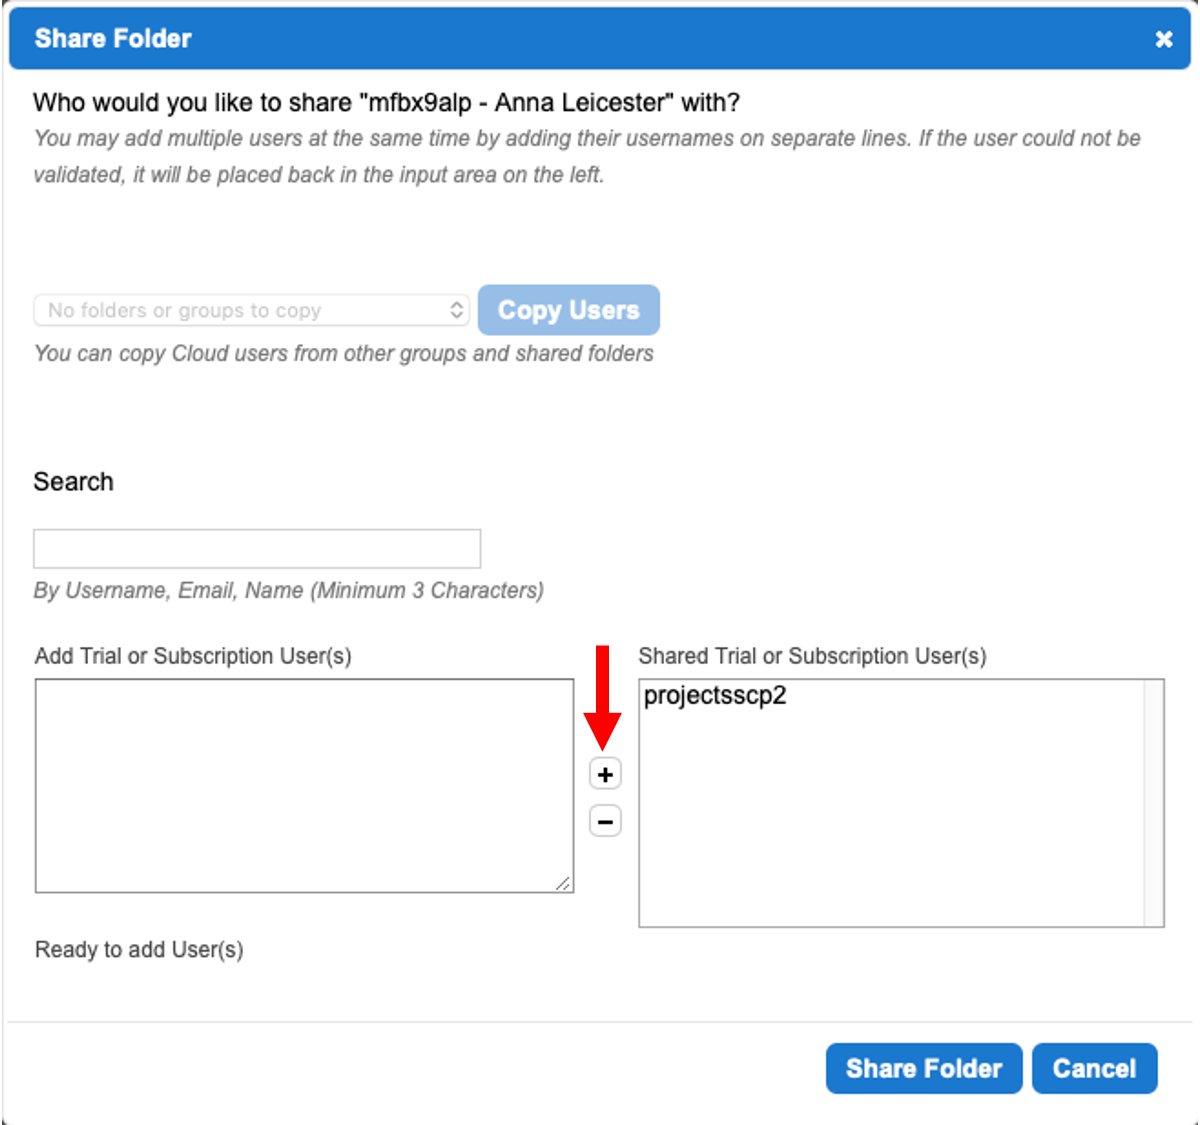Screen dimensions: 1200x1125
Task: Click the "Ready to add User(s)" status text
Action: click(139, 949)
